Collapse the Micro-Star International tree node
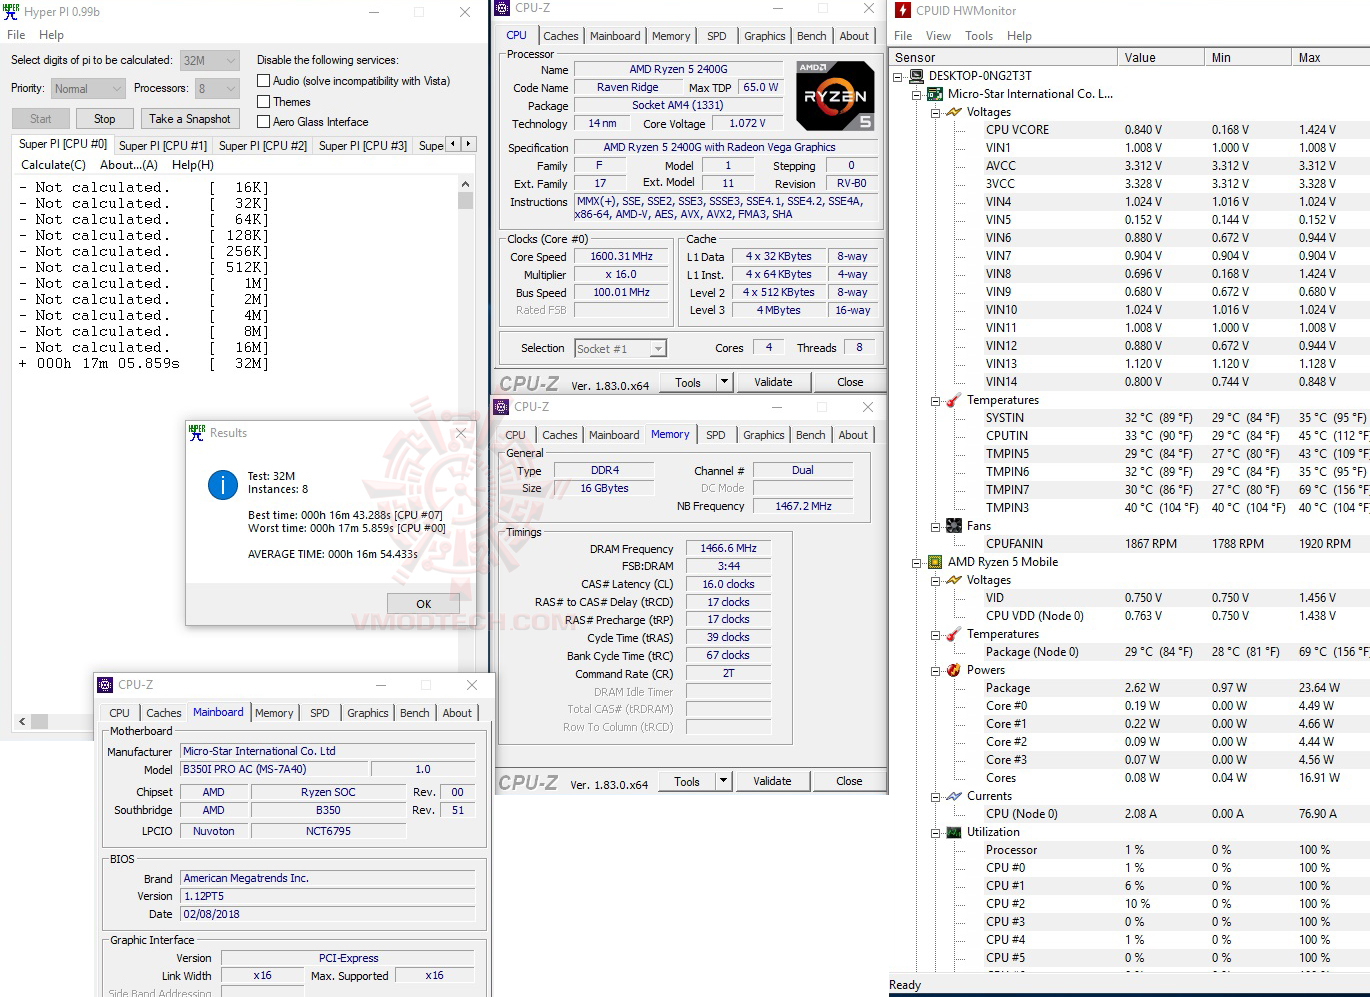This screenshot has width=1370, height=997. click(x=917, y=94)
